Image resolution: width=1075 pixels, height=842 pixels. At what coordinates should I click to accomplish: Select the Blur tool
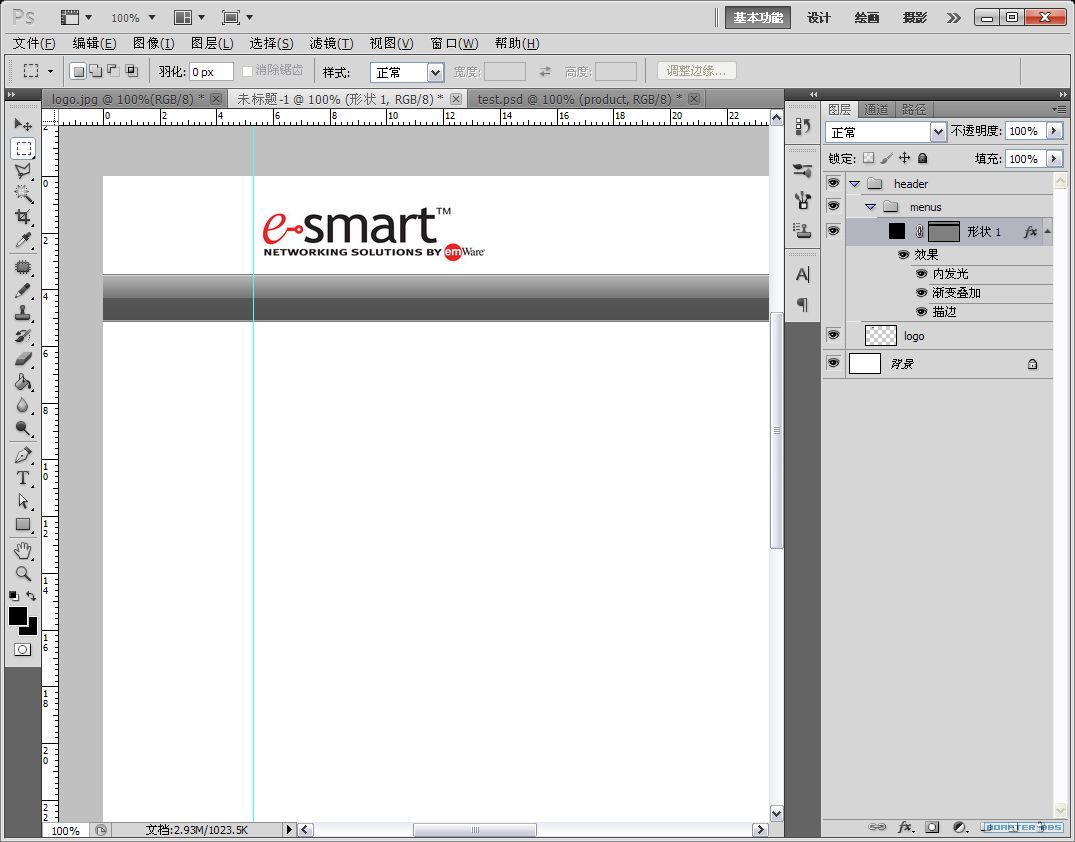click(23, 405)
